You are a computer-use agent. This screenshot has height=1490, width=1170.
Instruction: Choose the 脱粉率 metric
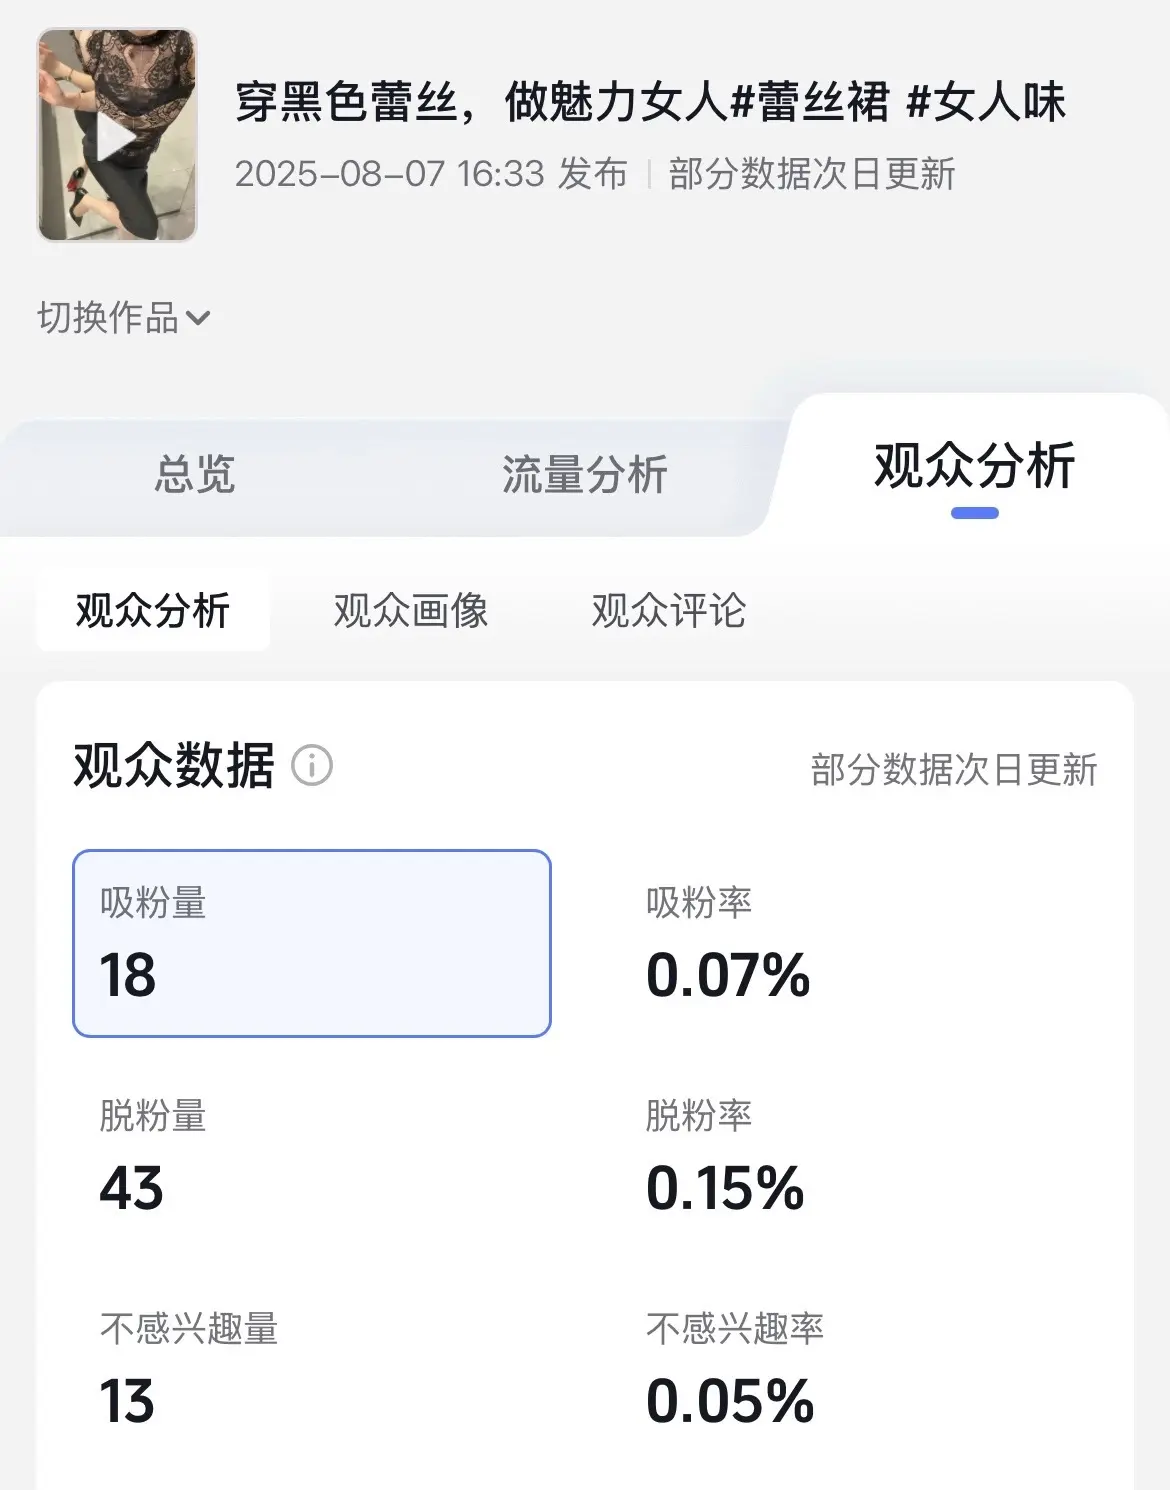pyautogui.click(x=699, y=1116)
